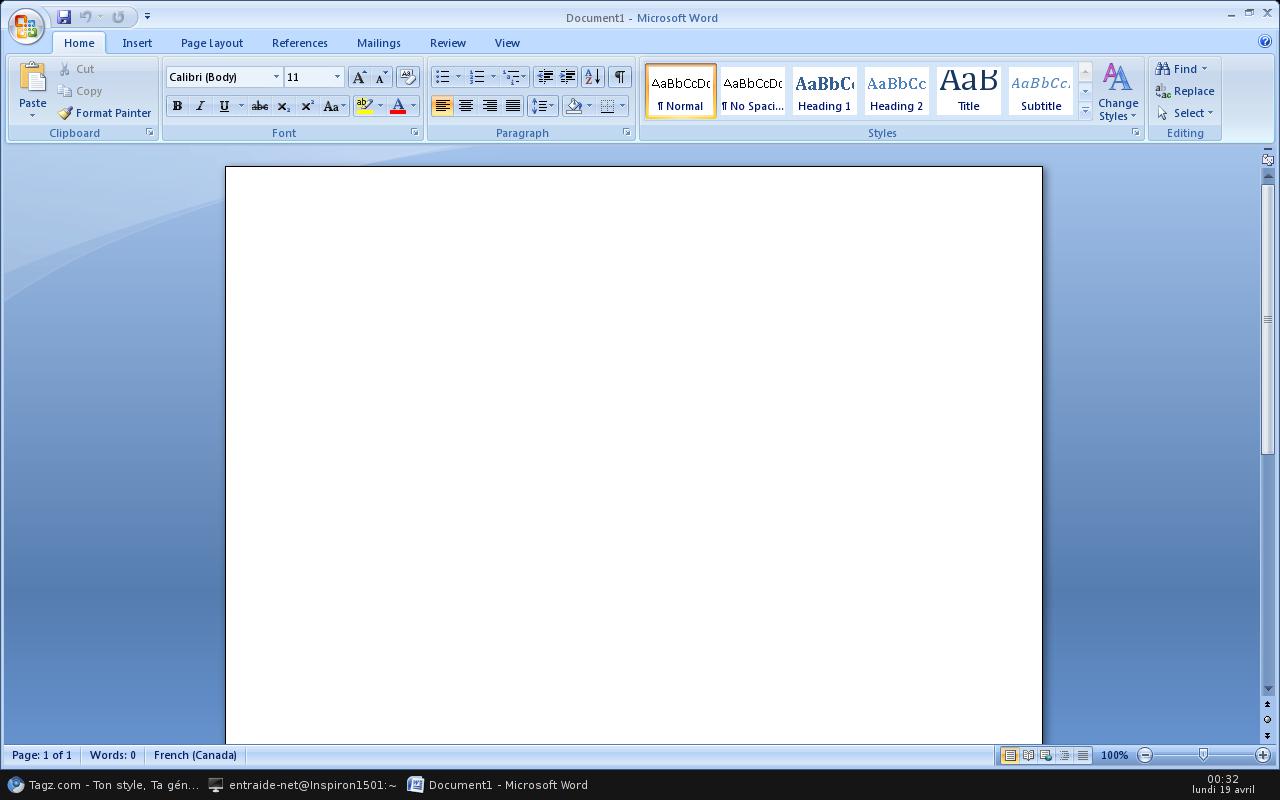Select the Format Painter tool
This screenshot has height=800, width=1280.
coord(105,113)
